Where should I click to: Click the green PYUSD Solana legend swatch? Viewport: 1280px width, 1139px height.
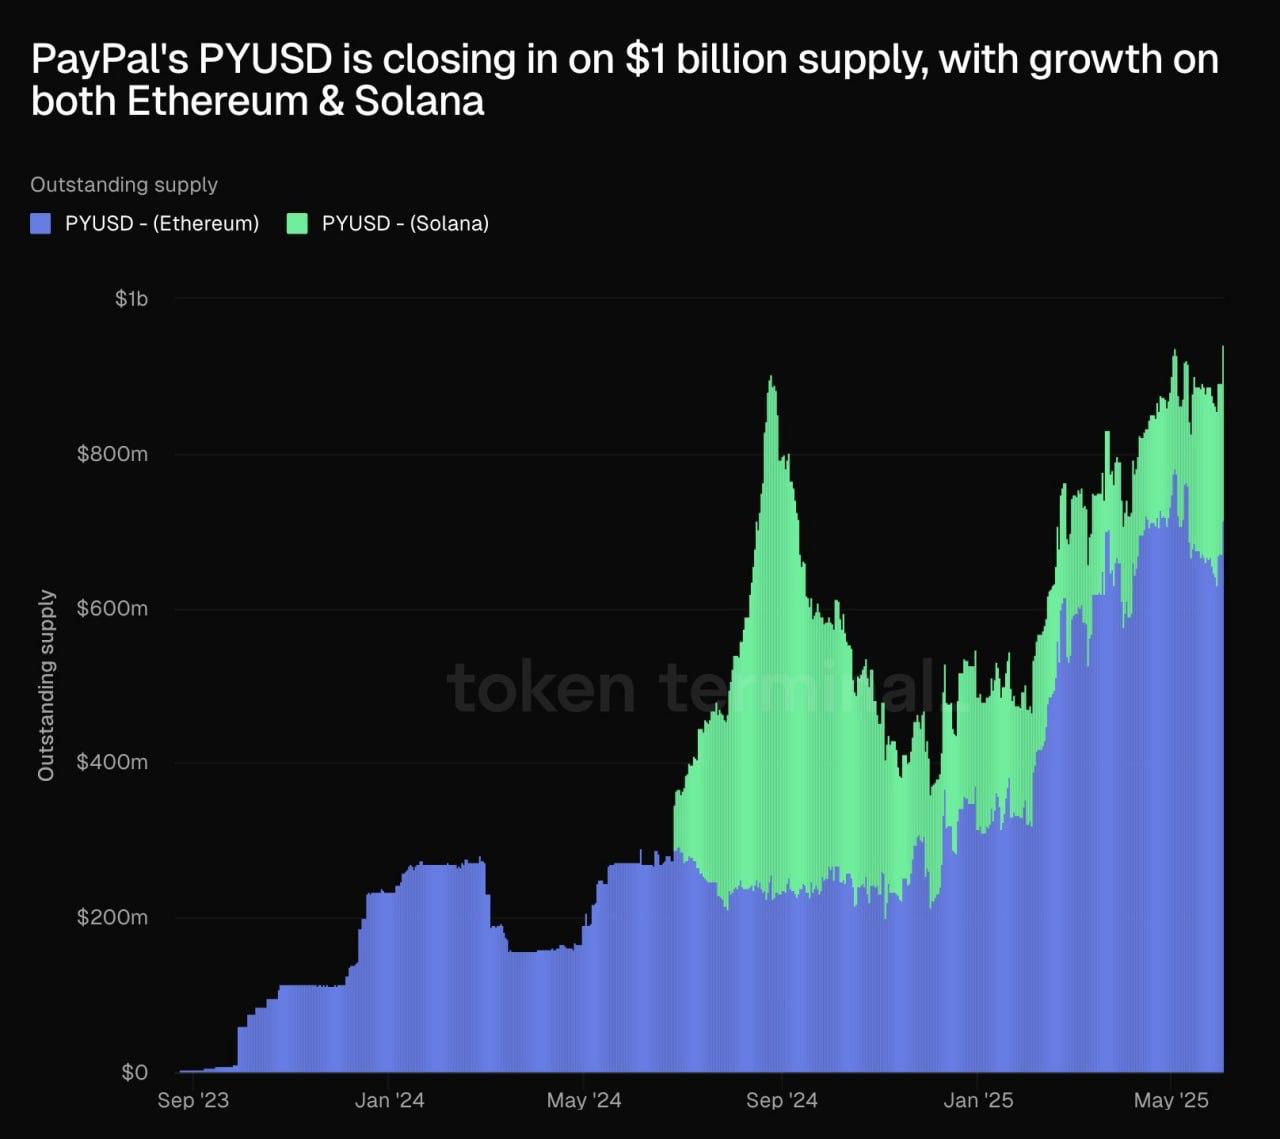(297, 223)
